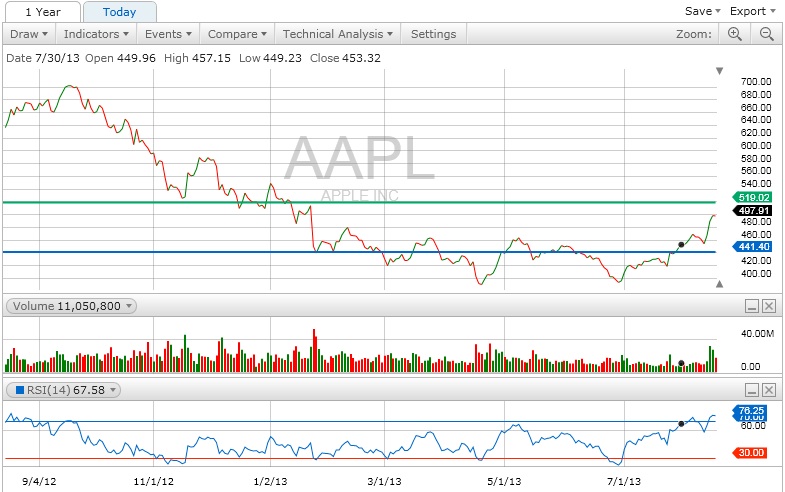Click the blue 76.25 RSI value tag
This screenshot has height=492, width=785.
click(x=750, y=411)
